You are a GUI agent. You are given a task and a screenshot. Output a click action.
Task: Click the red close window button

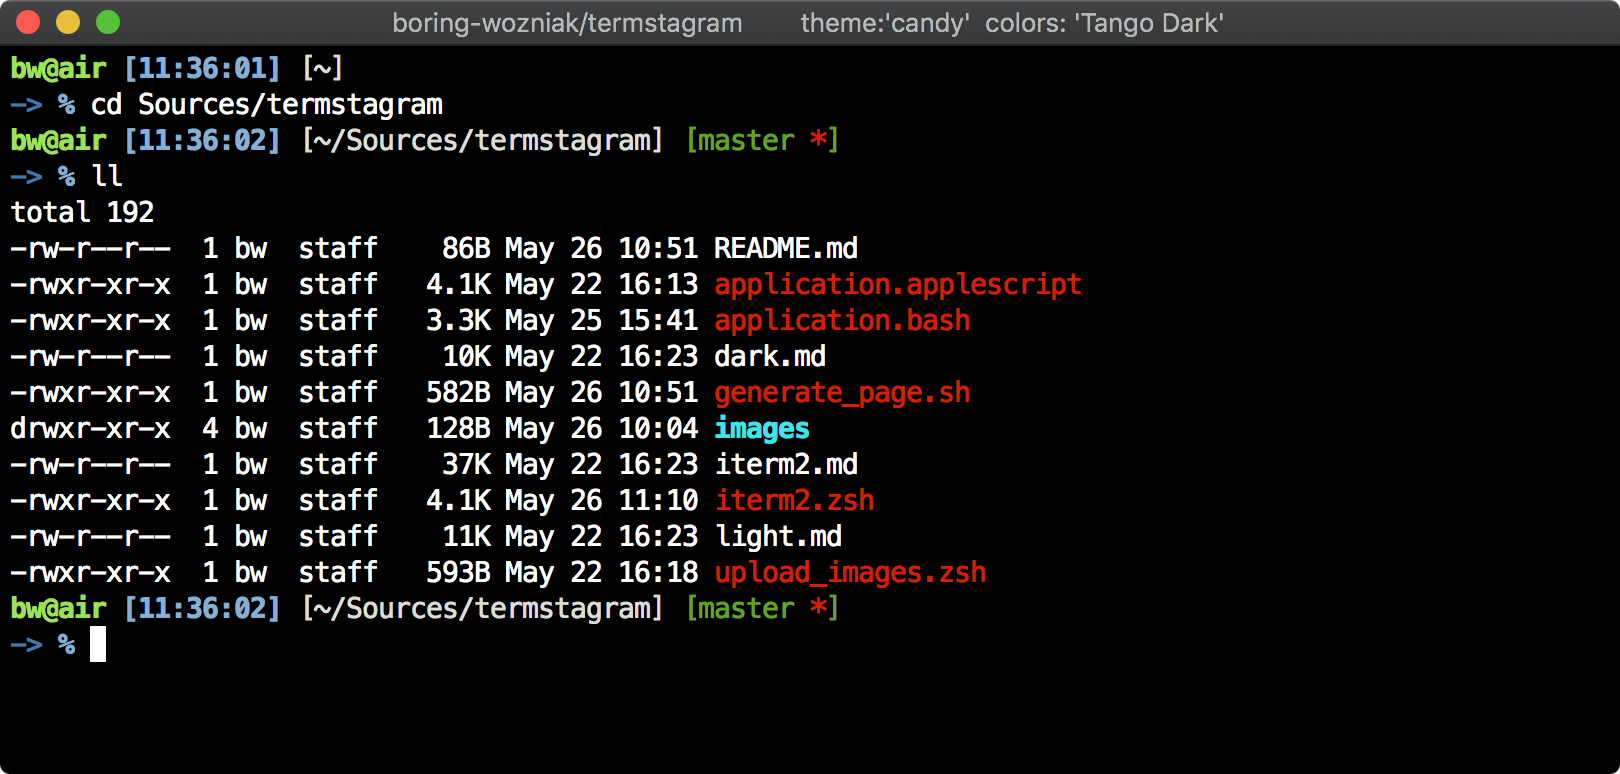28,22
